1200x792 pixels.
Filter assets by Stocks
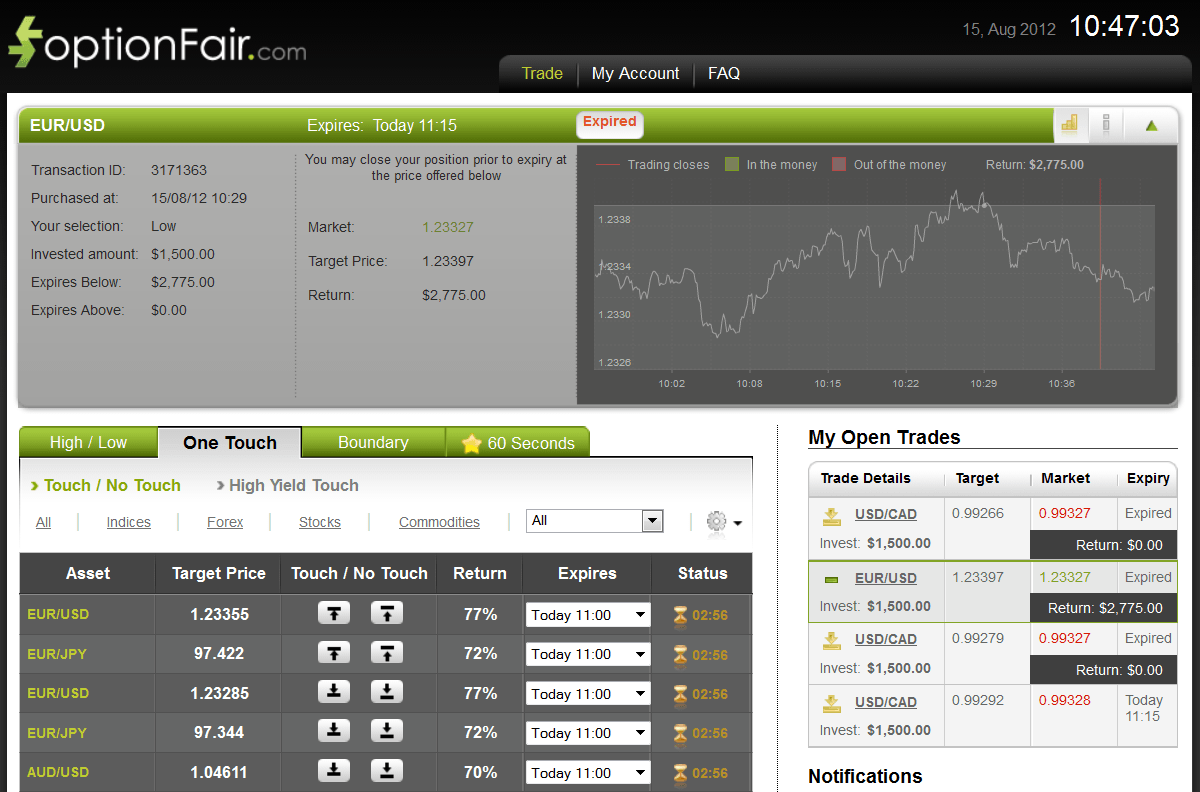click(x=320, y=522)
